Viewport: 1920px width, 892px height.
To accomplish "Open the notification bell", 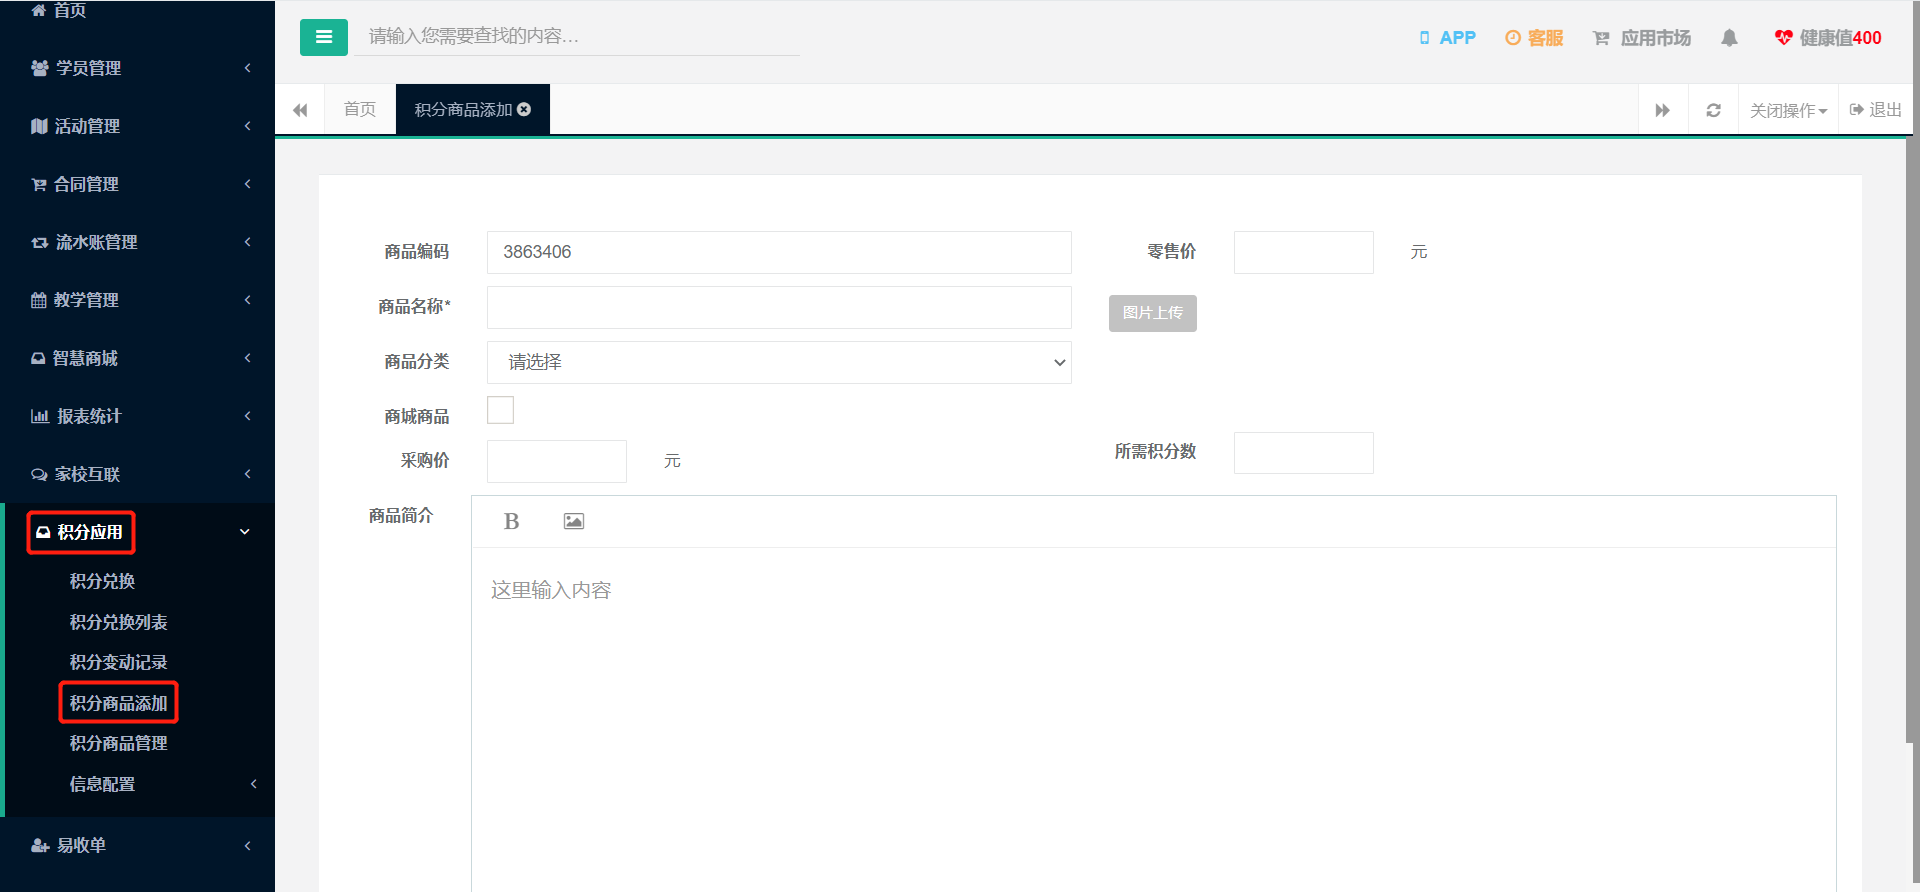I will coord(1729,38).
